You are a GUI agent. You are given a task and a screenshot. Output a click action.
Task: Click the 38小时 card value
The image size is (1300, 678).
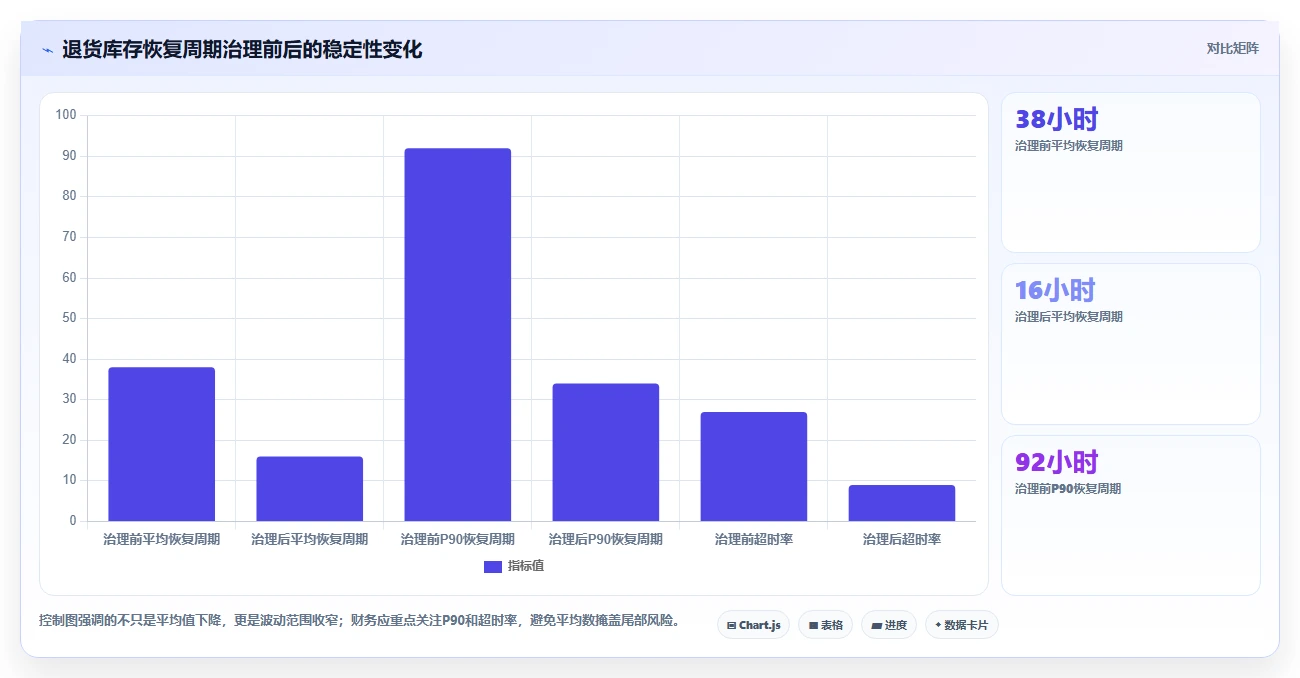[1056, 119]
